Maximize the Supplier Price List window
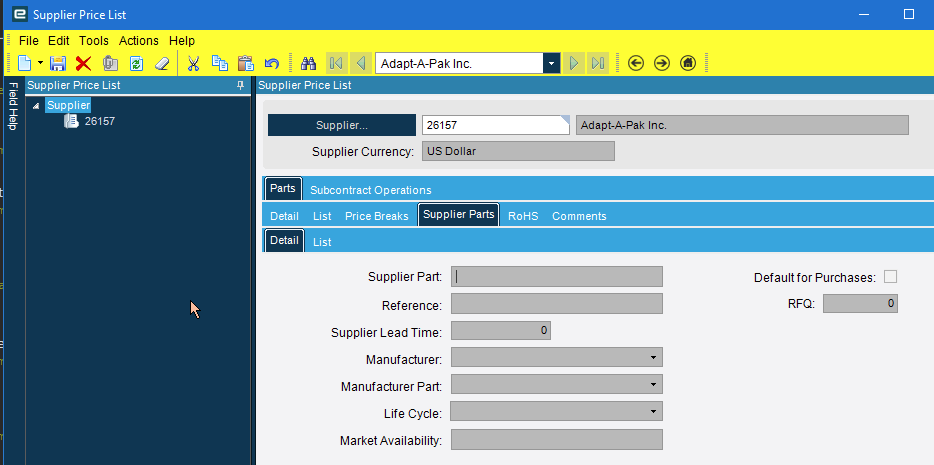 [x=909, y=14]
